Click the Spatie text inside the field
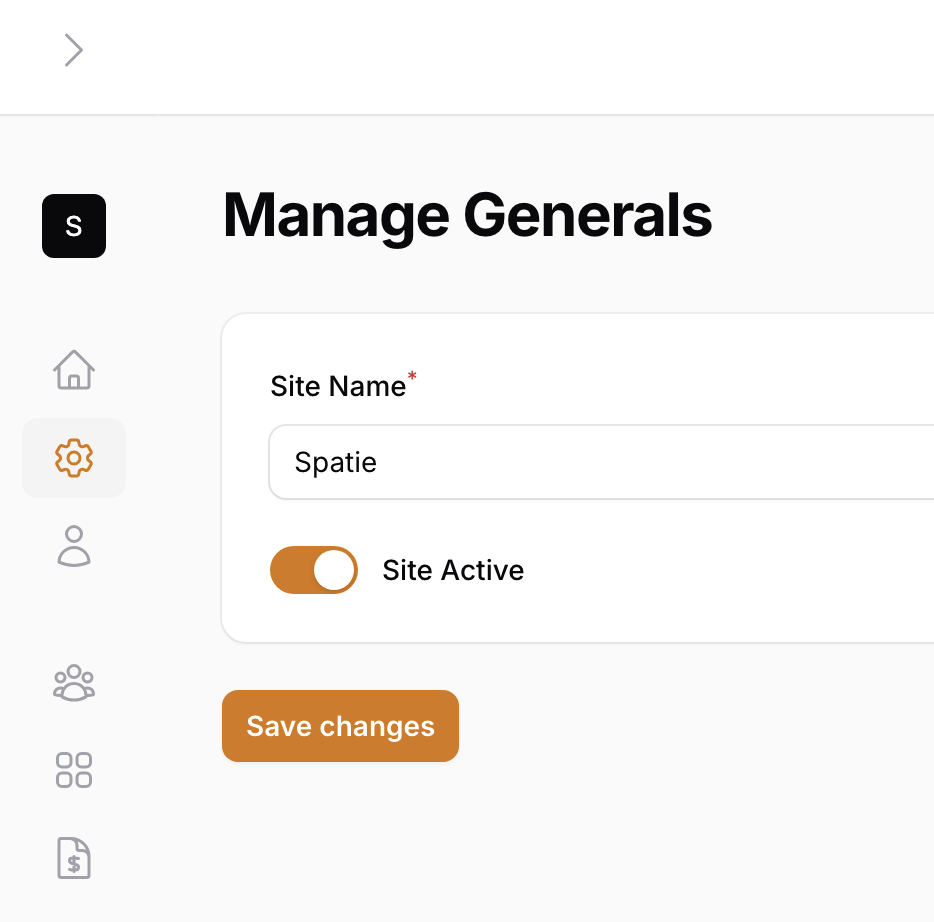The height and width of the screenshot is (922, 934). pos(335,463)
